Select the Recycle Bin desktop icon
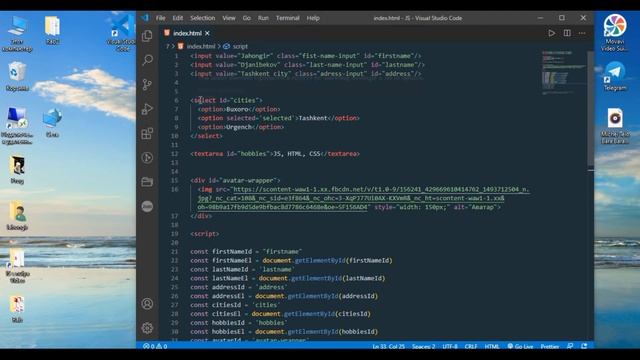This screenshot has width=640, height=360. click(17, 76)
